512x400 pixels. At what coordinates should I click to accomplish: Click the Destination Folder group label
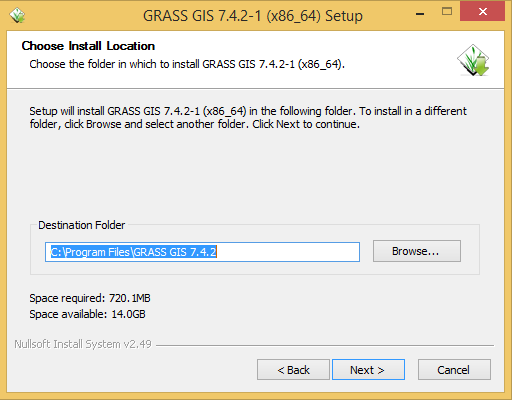(82, 225)
